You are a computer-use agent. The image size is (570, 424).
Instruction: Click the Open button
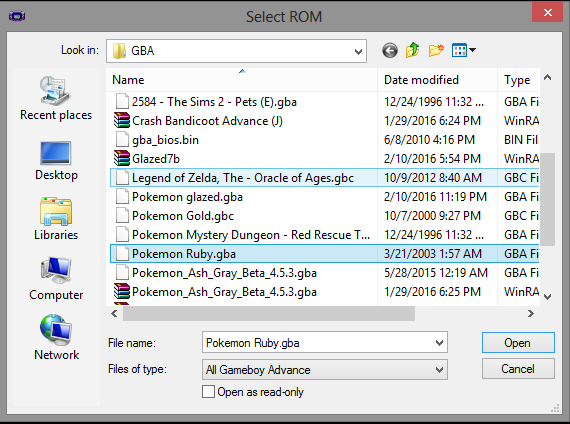click(518, 343)
